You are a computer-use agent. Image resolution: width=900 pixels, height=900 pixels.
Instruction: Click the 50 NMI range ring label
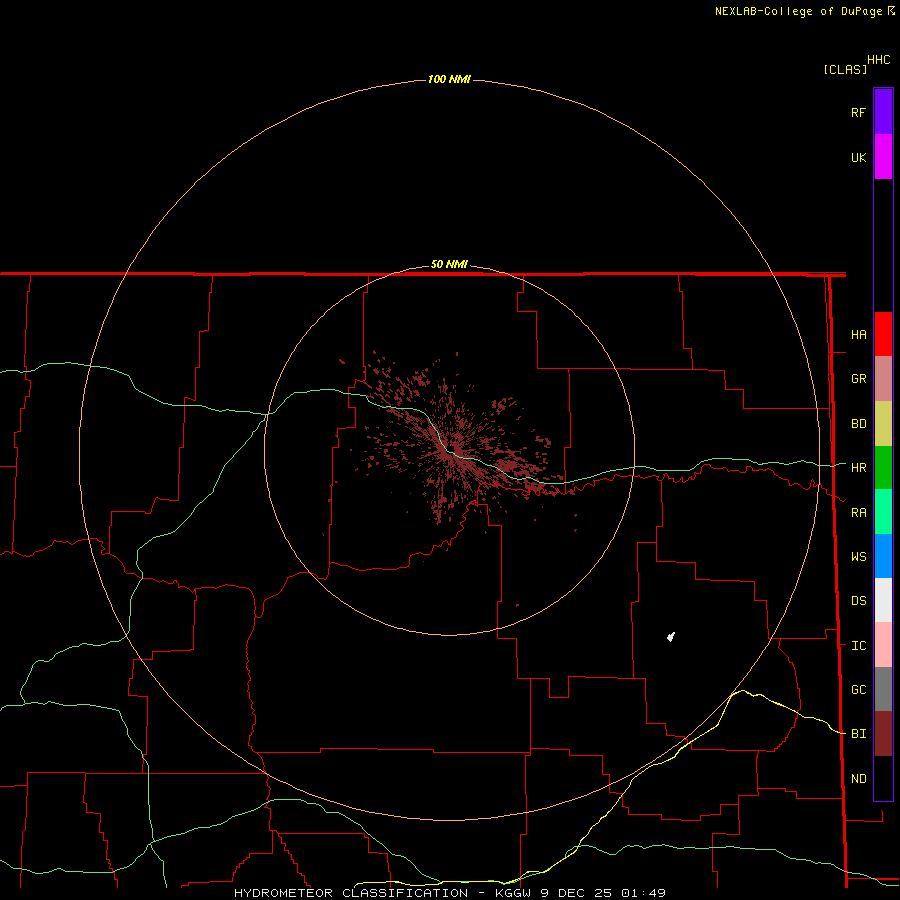449,264
